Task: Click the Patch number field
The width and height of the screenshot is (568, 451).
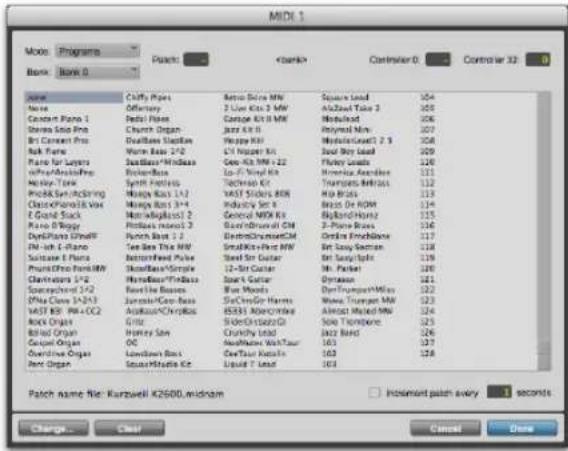Action: 196,60
